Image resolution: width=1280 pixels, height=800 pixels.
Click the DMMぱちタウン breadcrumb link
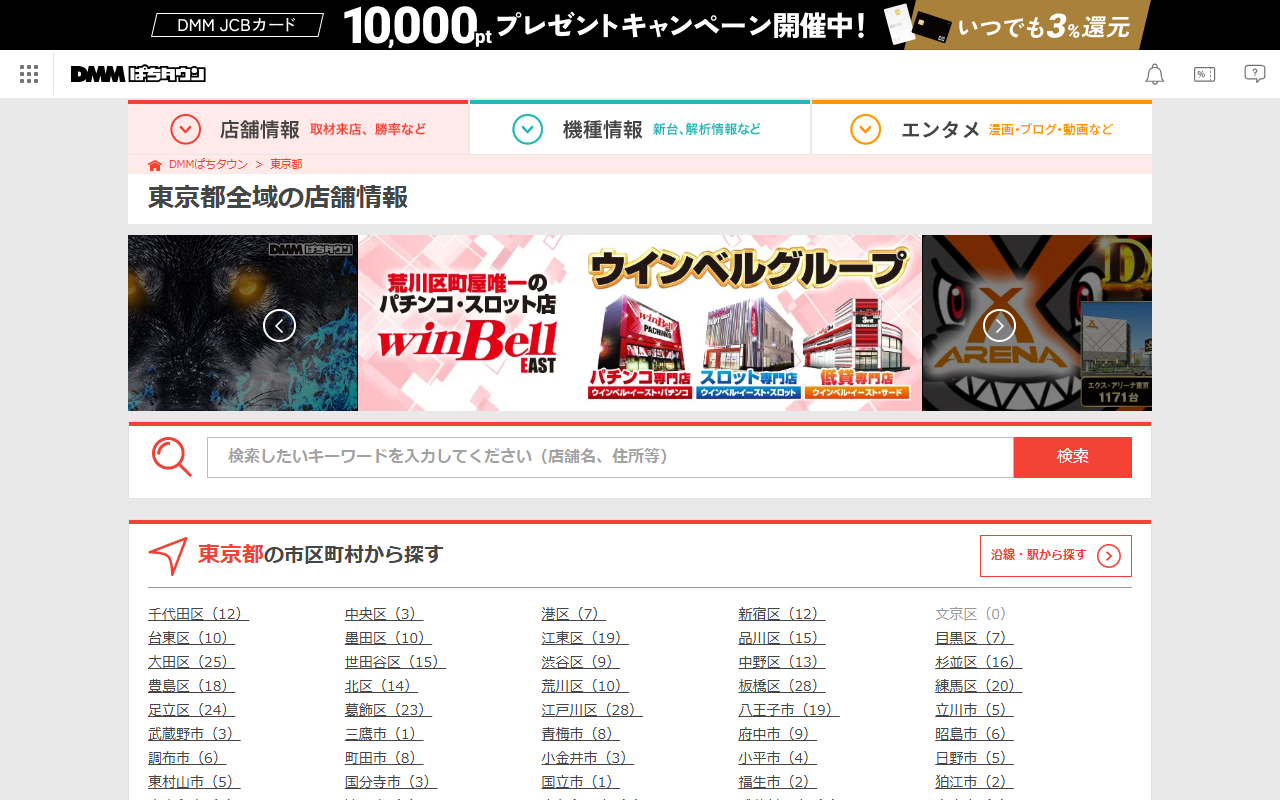click(208, 165)
